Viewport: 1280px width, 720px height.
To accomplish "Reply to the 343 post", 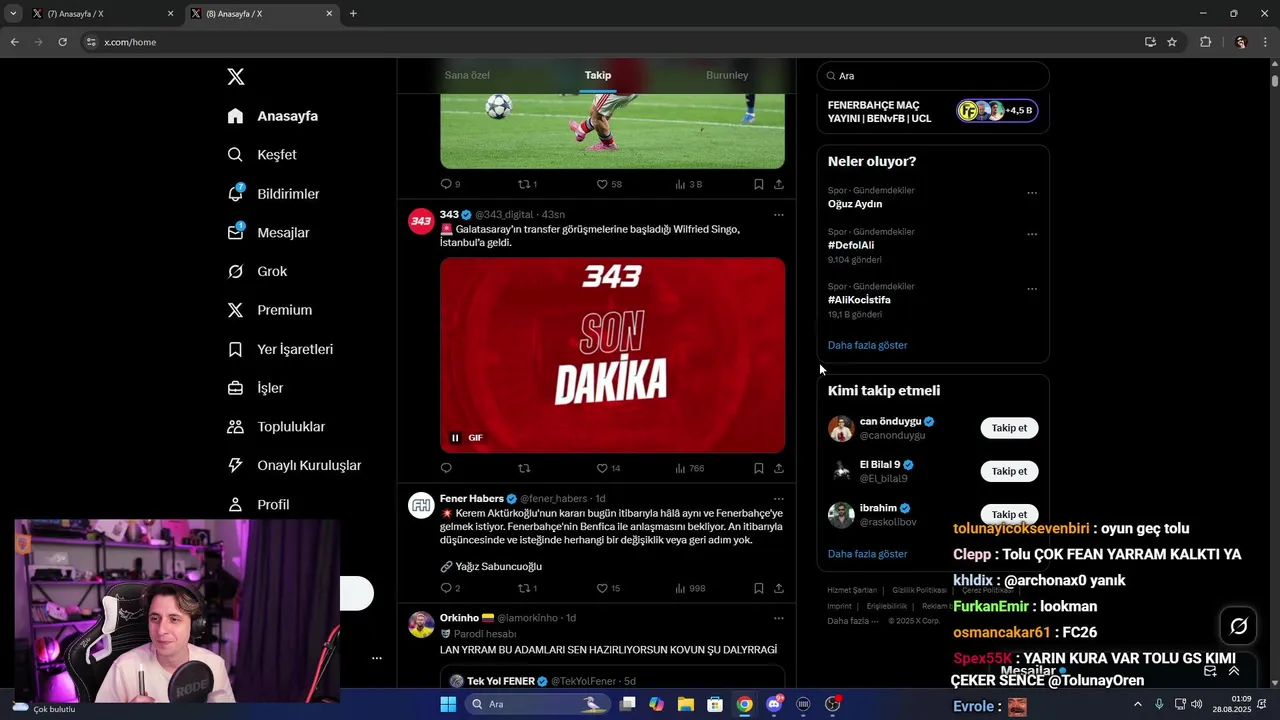I will coord(446,468).
